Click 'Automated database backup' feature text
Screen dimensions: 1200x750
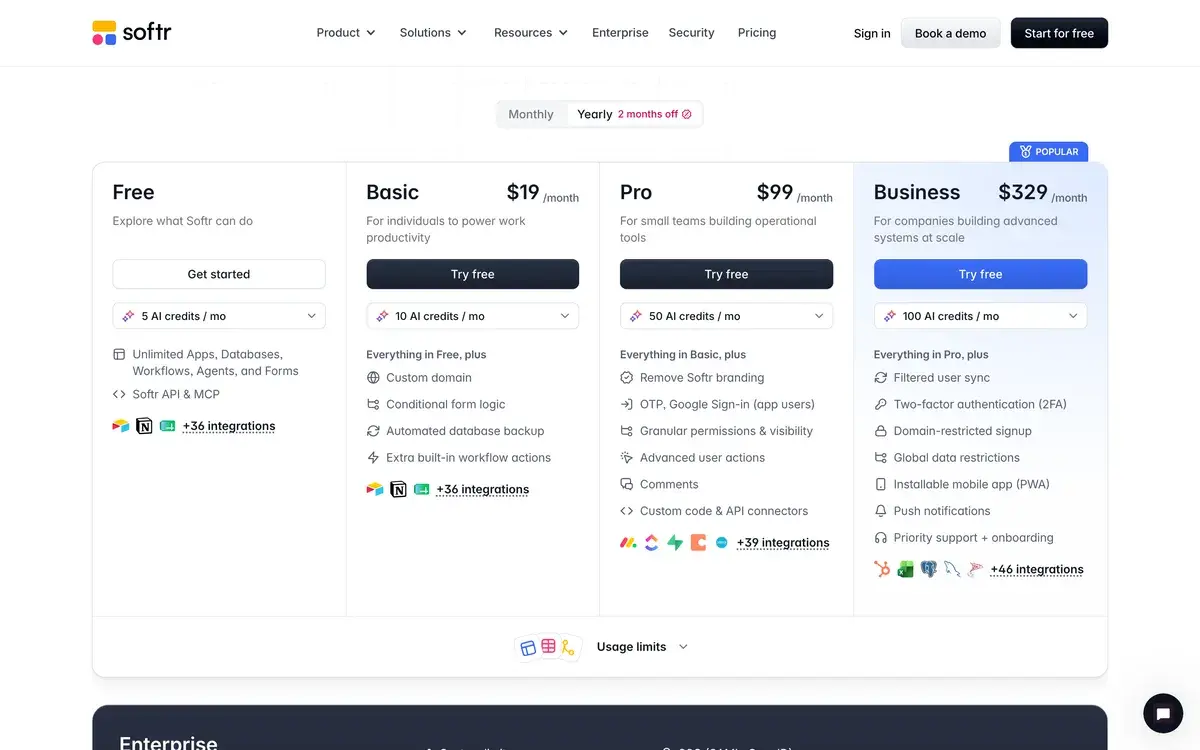pyautogui.click(x=465, y=431)
